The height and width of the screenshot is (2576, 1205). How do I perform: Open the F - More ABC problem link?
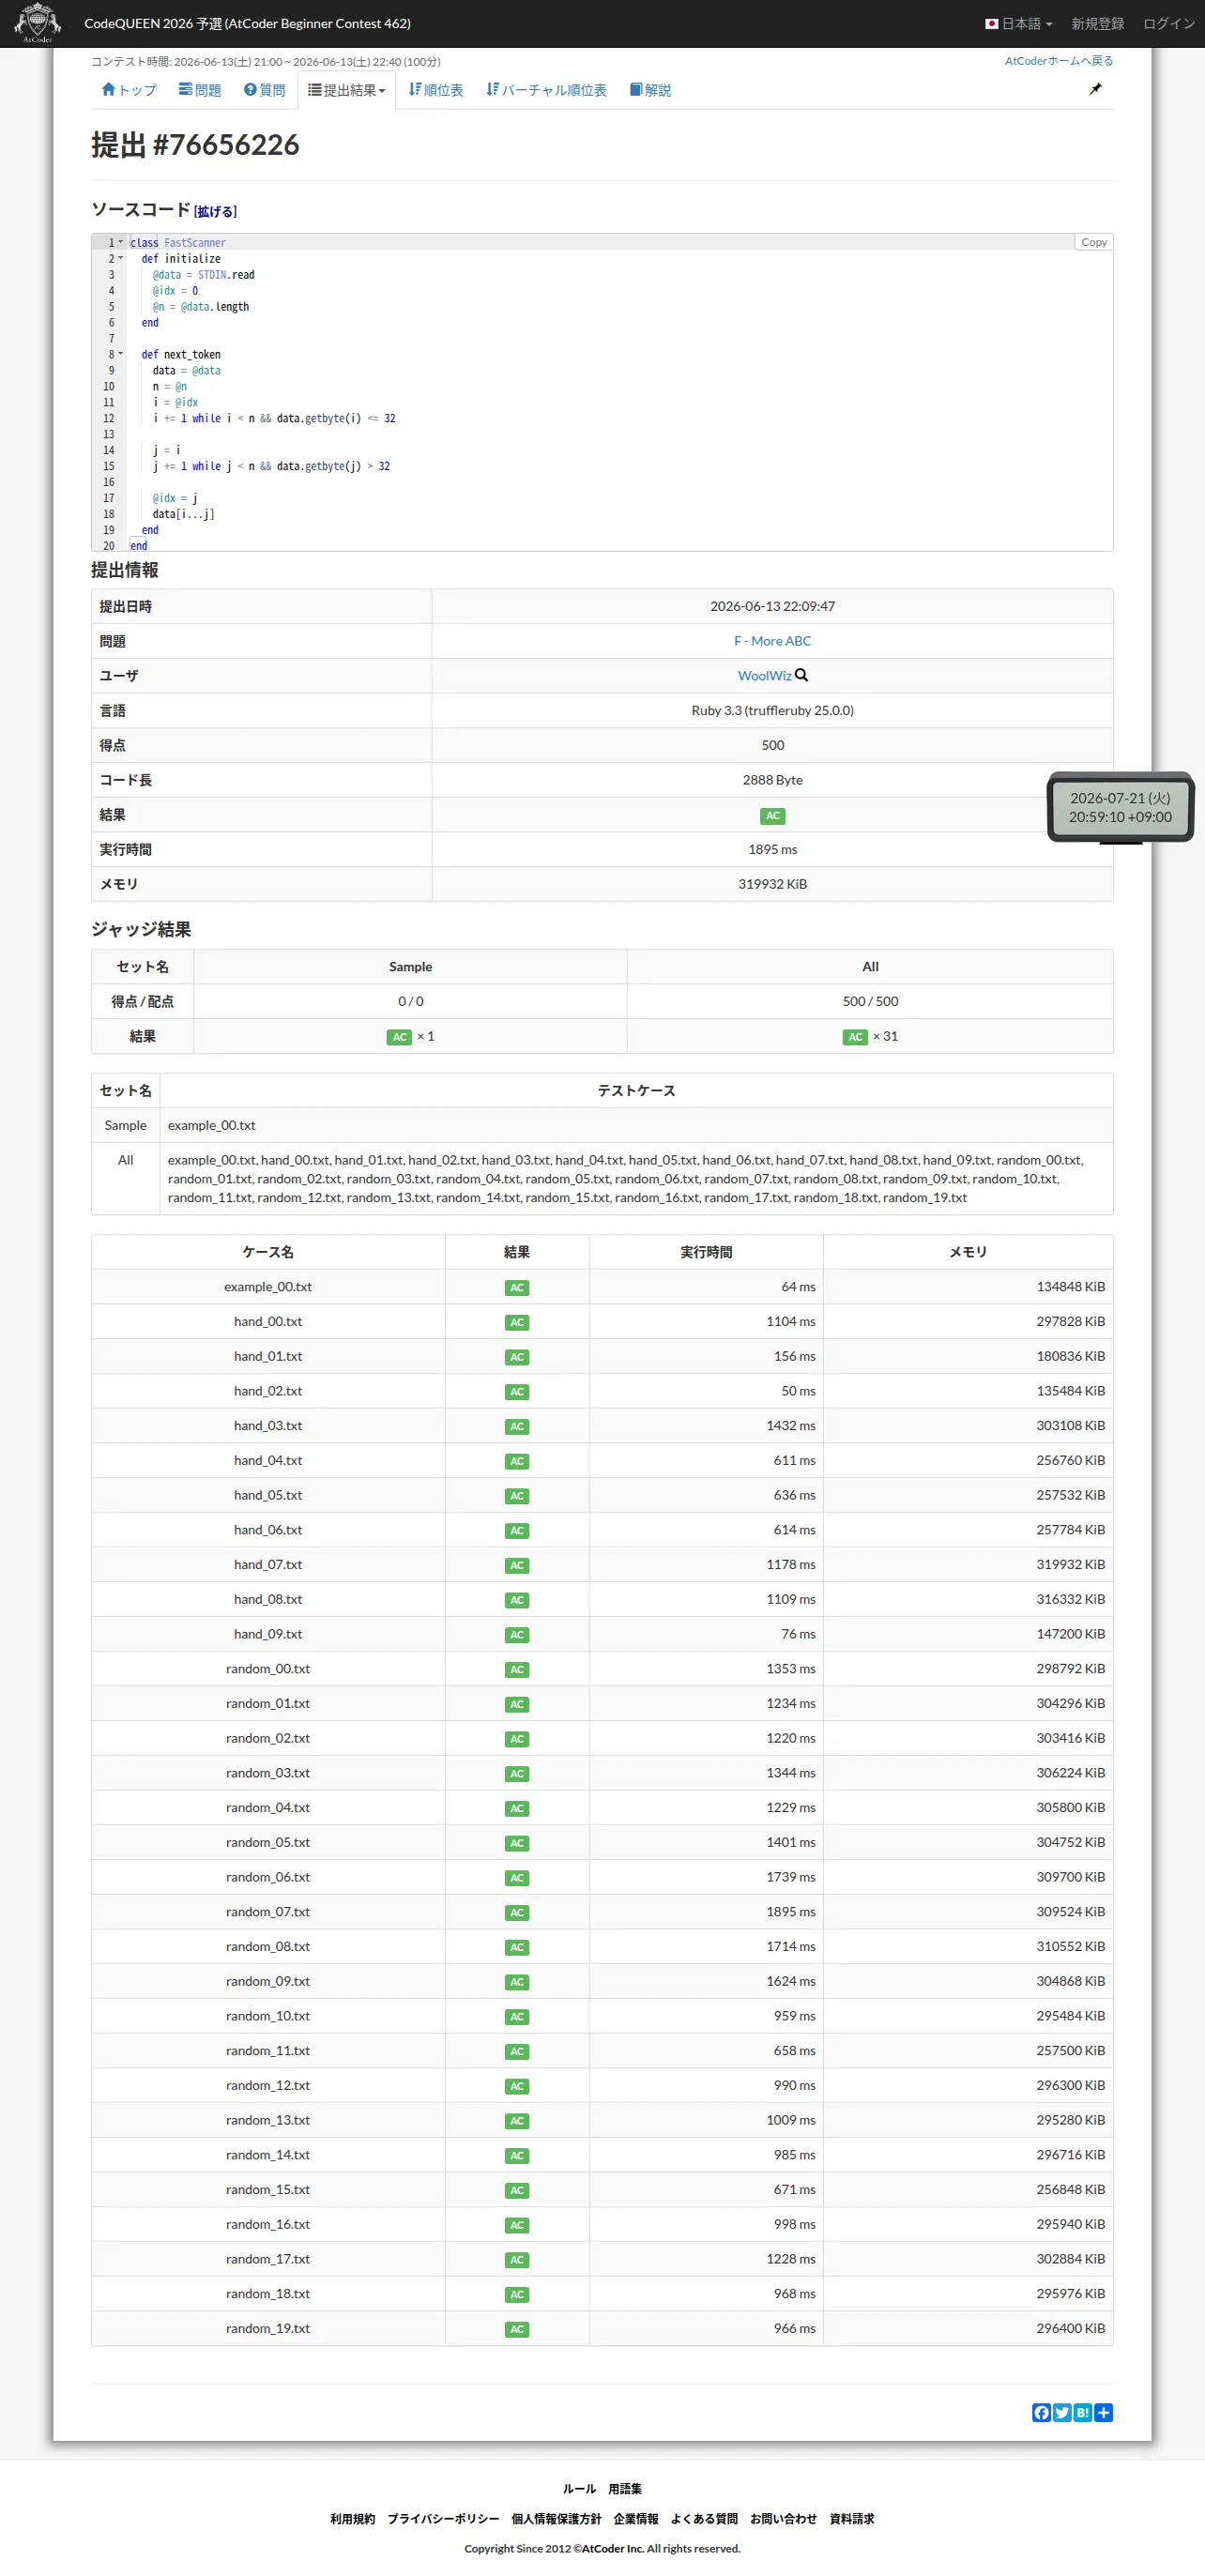point(772,641)
